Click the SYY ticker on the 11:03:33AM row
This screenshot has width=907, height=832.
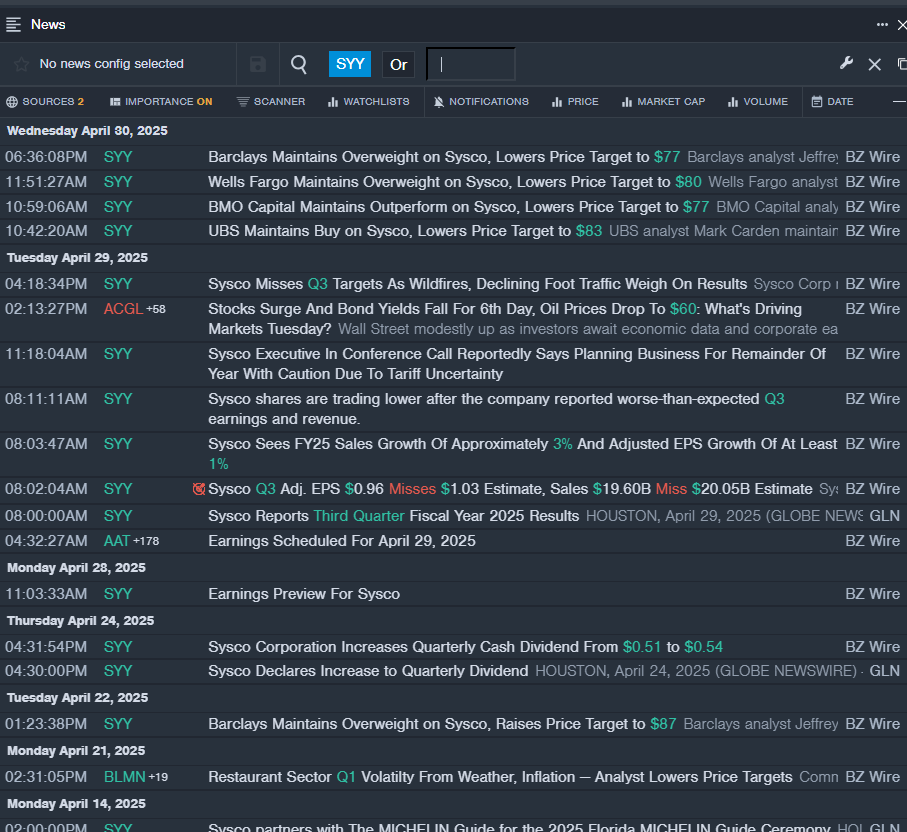118,594
